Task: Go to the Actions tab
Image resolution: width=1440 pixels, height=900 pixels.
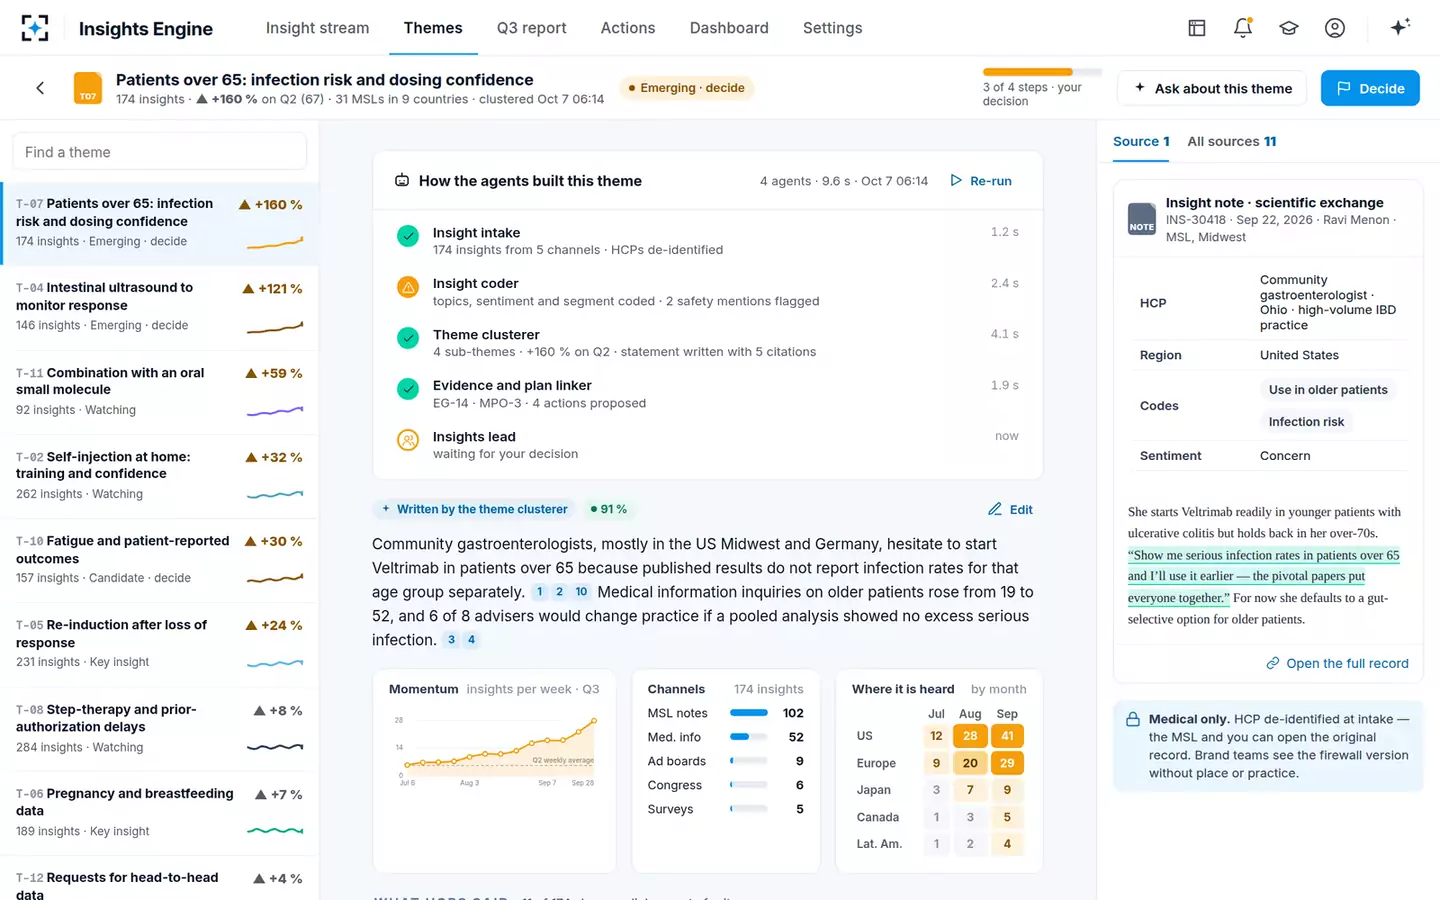Action: tap(628, 28)
